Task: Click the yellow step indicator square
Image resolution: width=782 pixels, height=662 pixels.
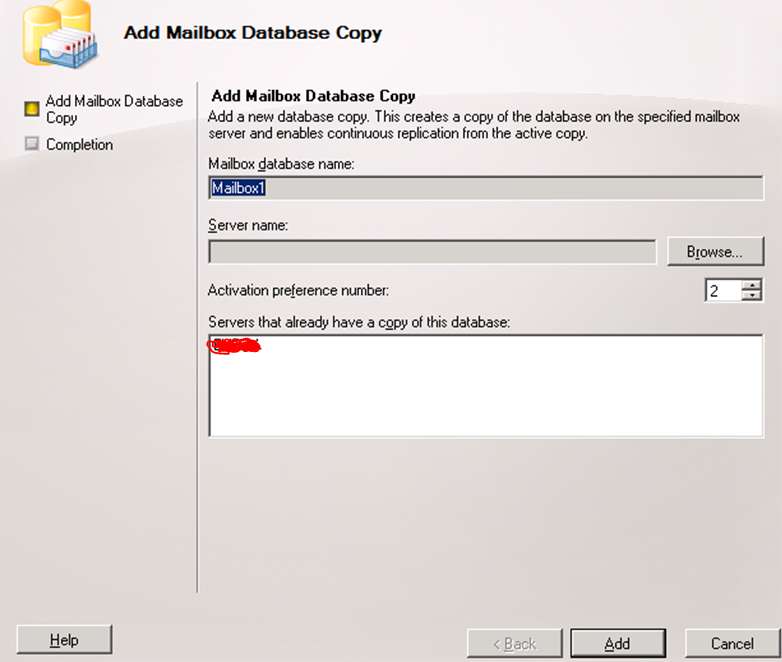Action: point(31,109)
